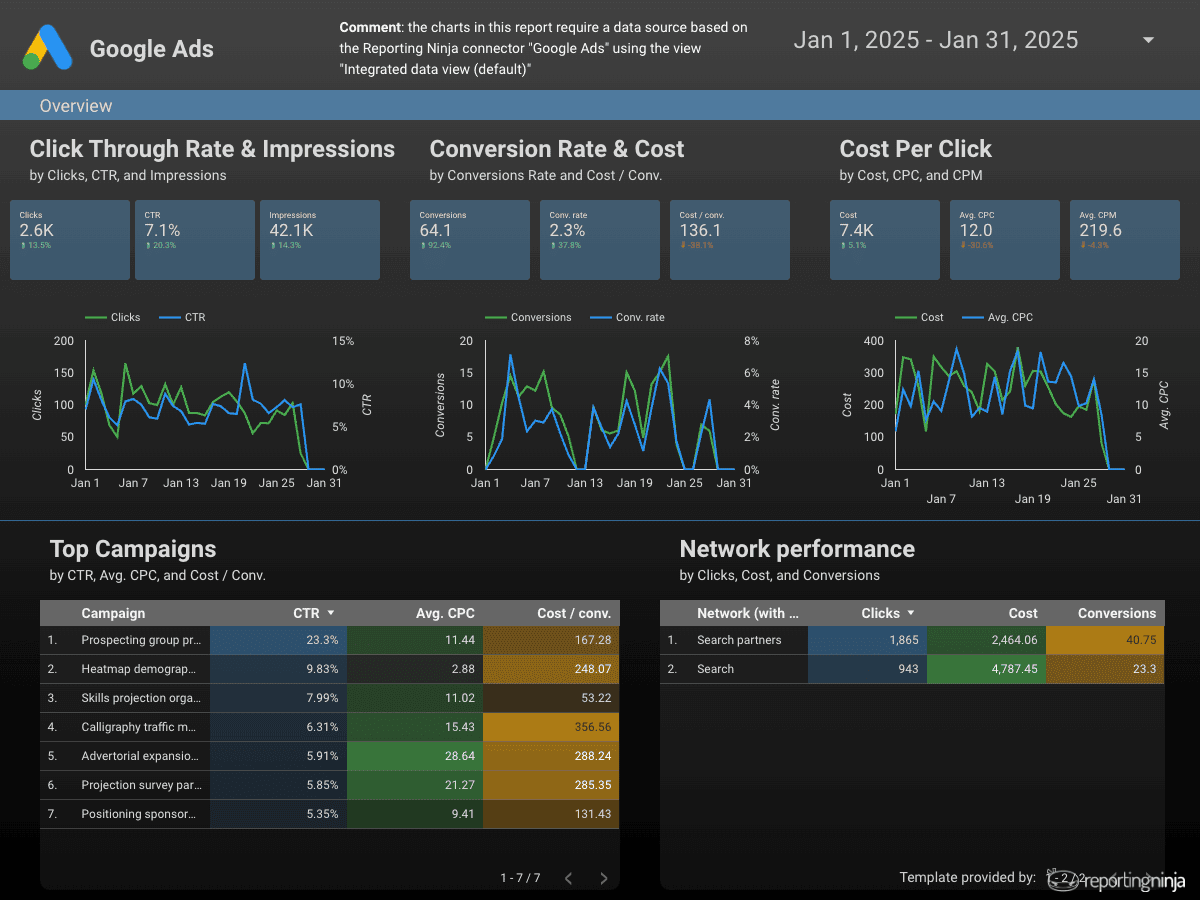Go to next page of Top Campaigns table
The width and height of the screenshot is (1200, 900).
pos(604,878)
